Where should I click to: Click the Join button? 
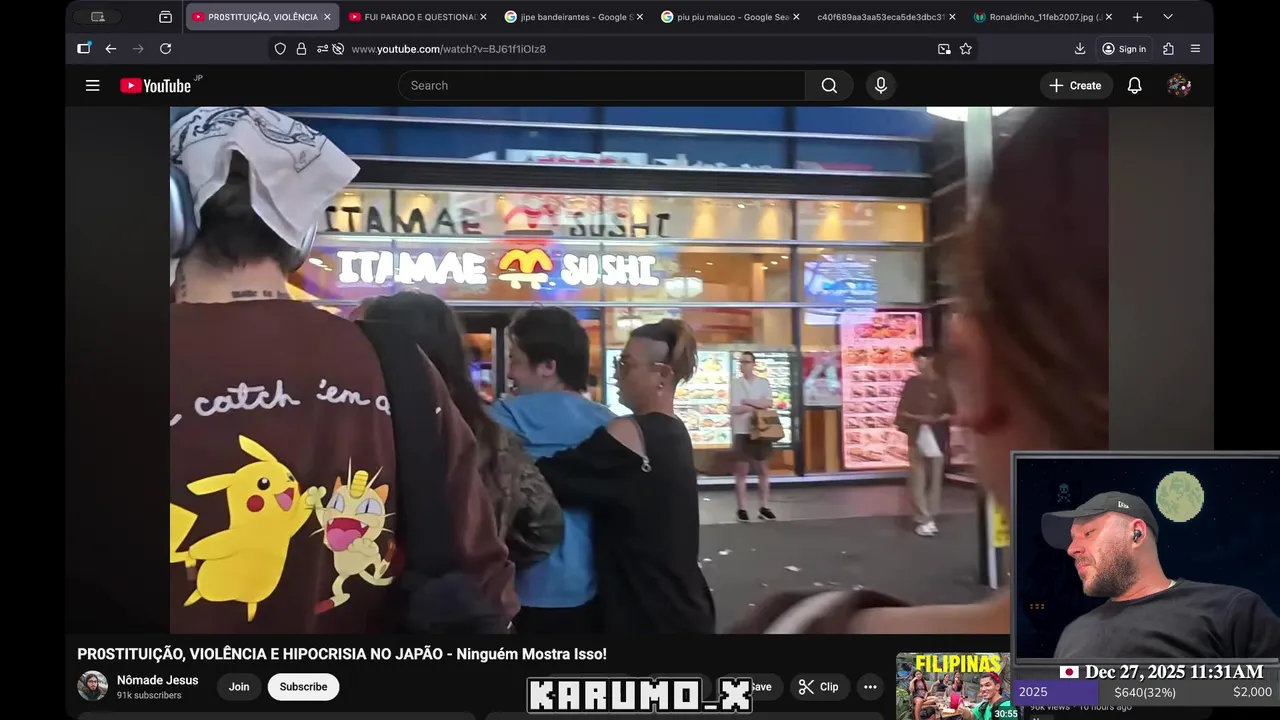(x=239, y=687)
